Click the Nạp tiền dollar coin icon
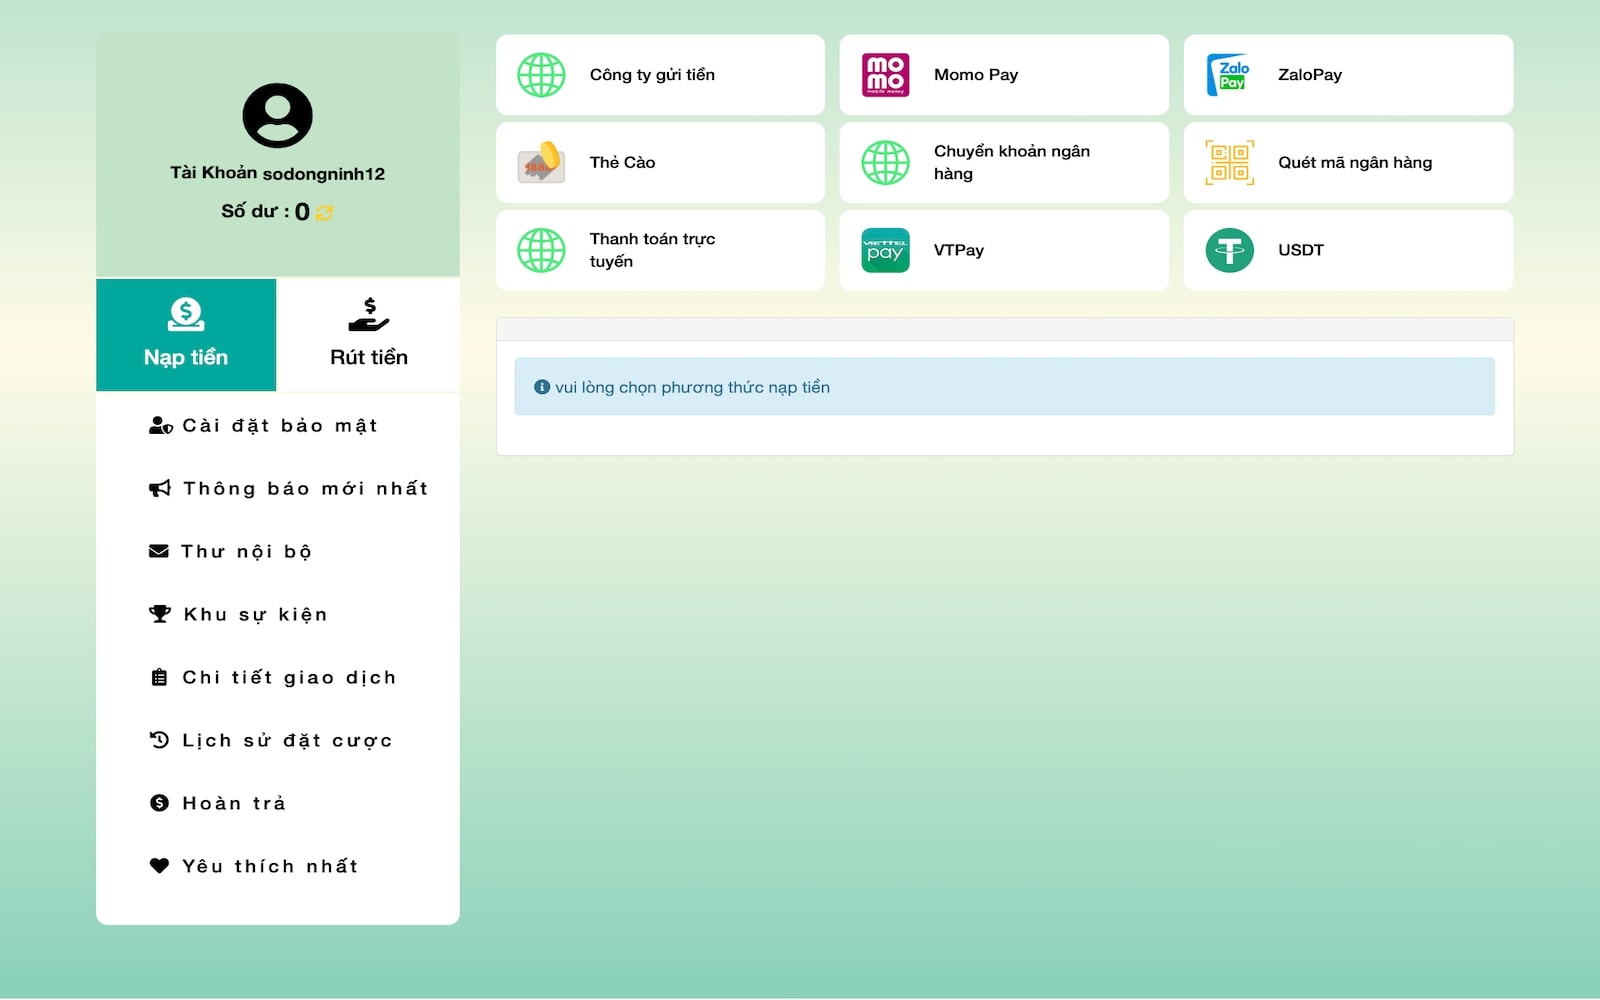The image size is (1600, 1000). [186, 314]
